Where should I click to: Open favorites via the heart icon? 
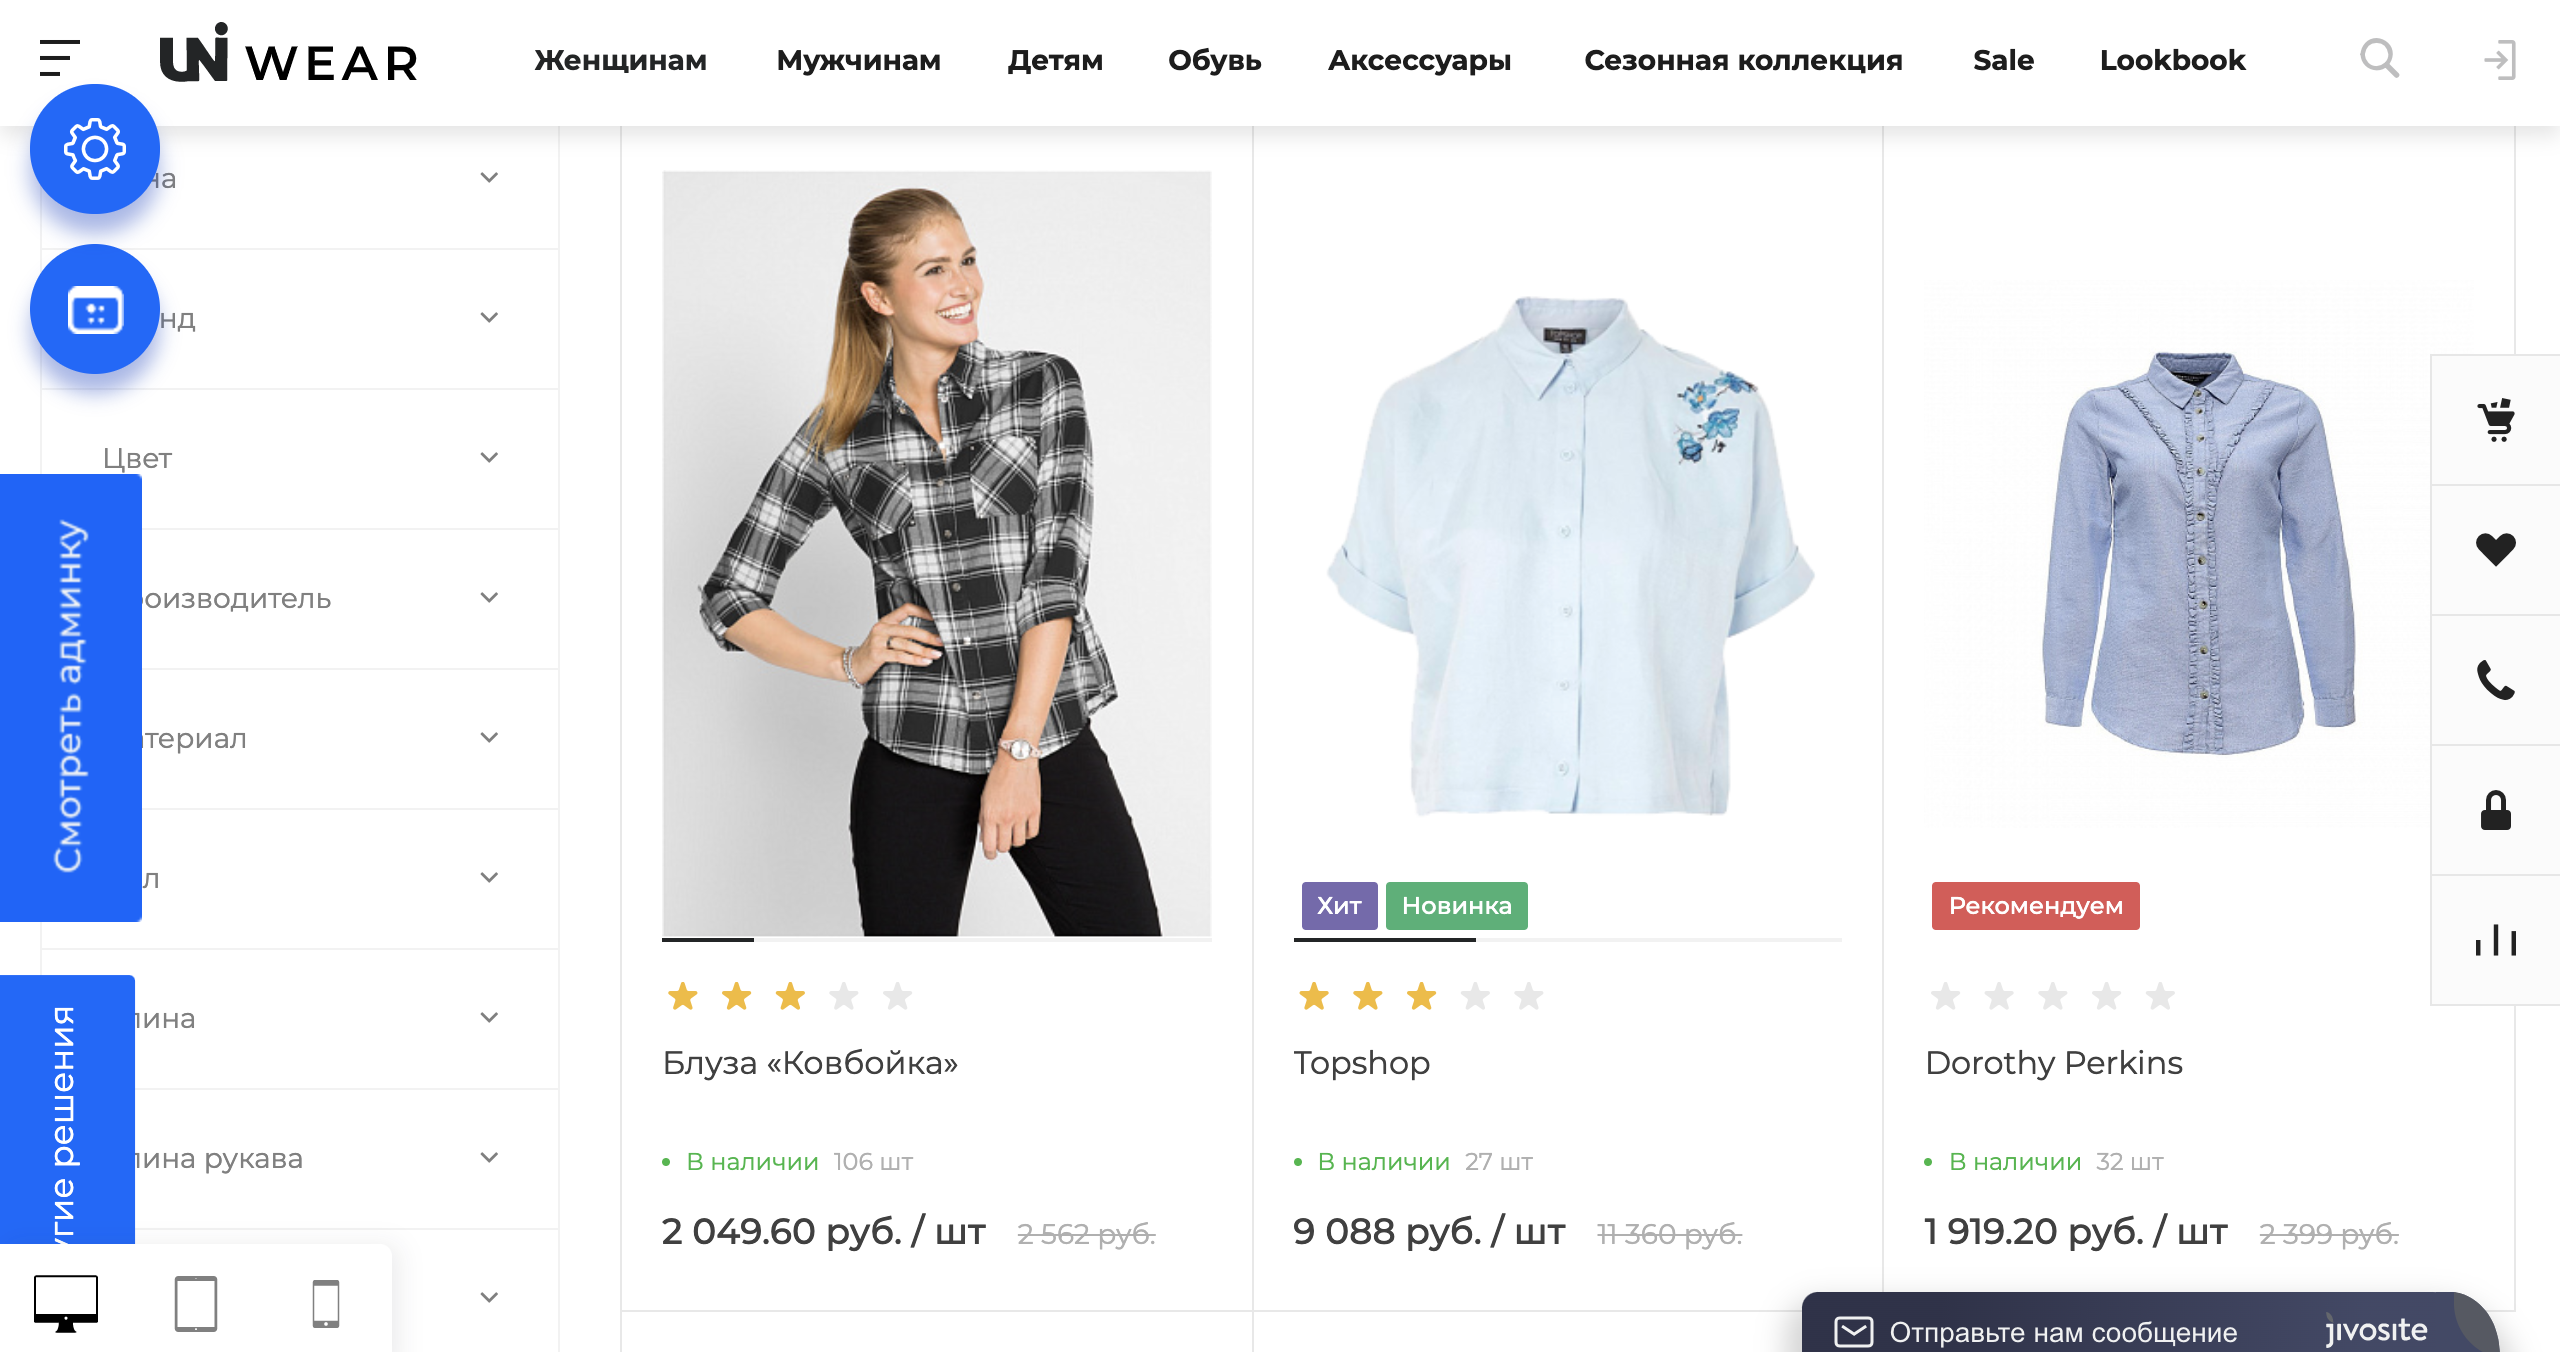click(2496, 550)
